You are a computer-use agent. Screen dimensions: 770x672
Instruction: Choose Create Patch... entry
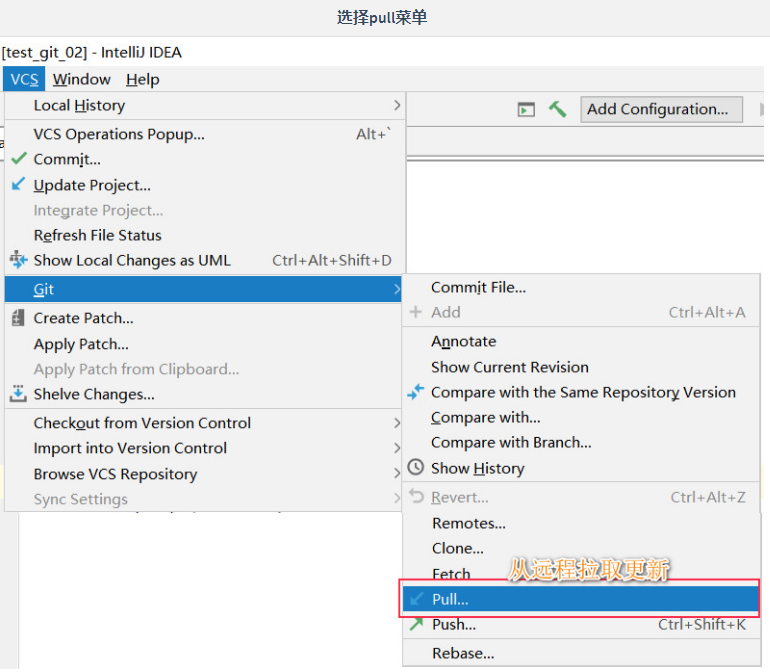pyautogui.click(x=203, y=318)
